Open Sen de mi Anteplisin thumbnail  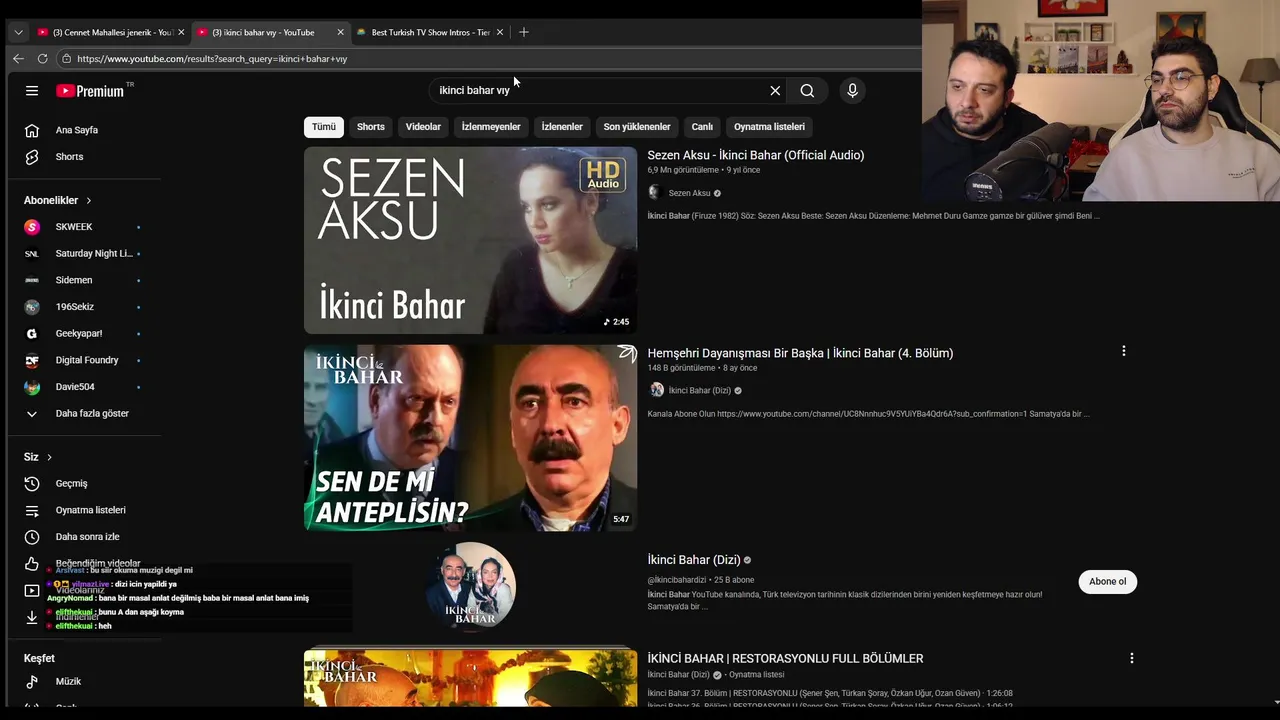tap(470, 438)
